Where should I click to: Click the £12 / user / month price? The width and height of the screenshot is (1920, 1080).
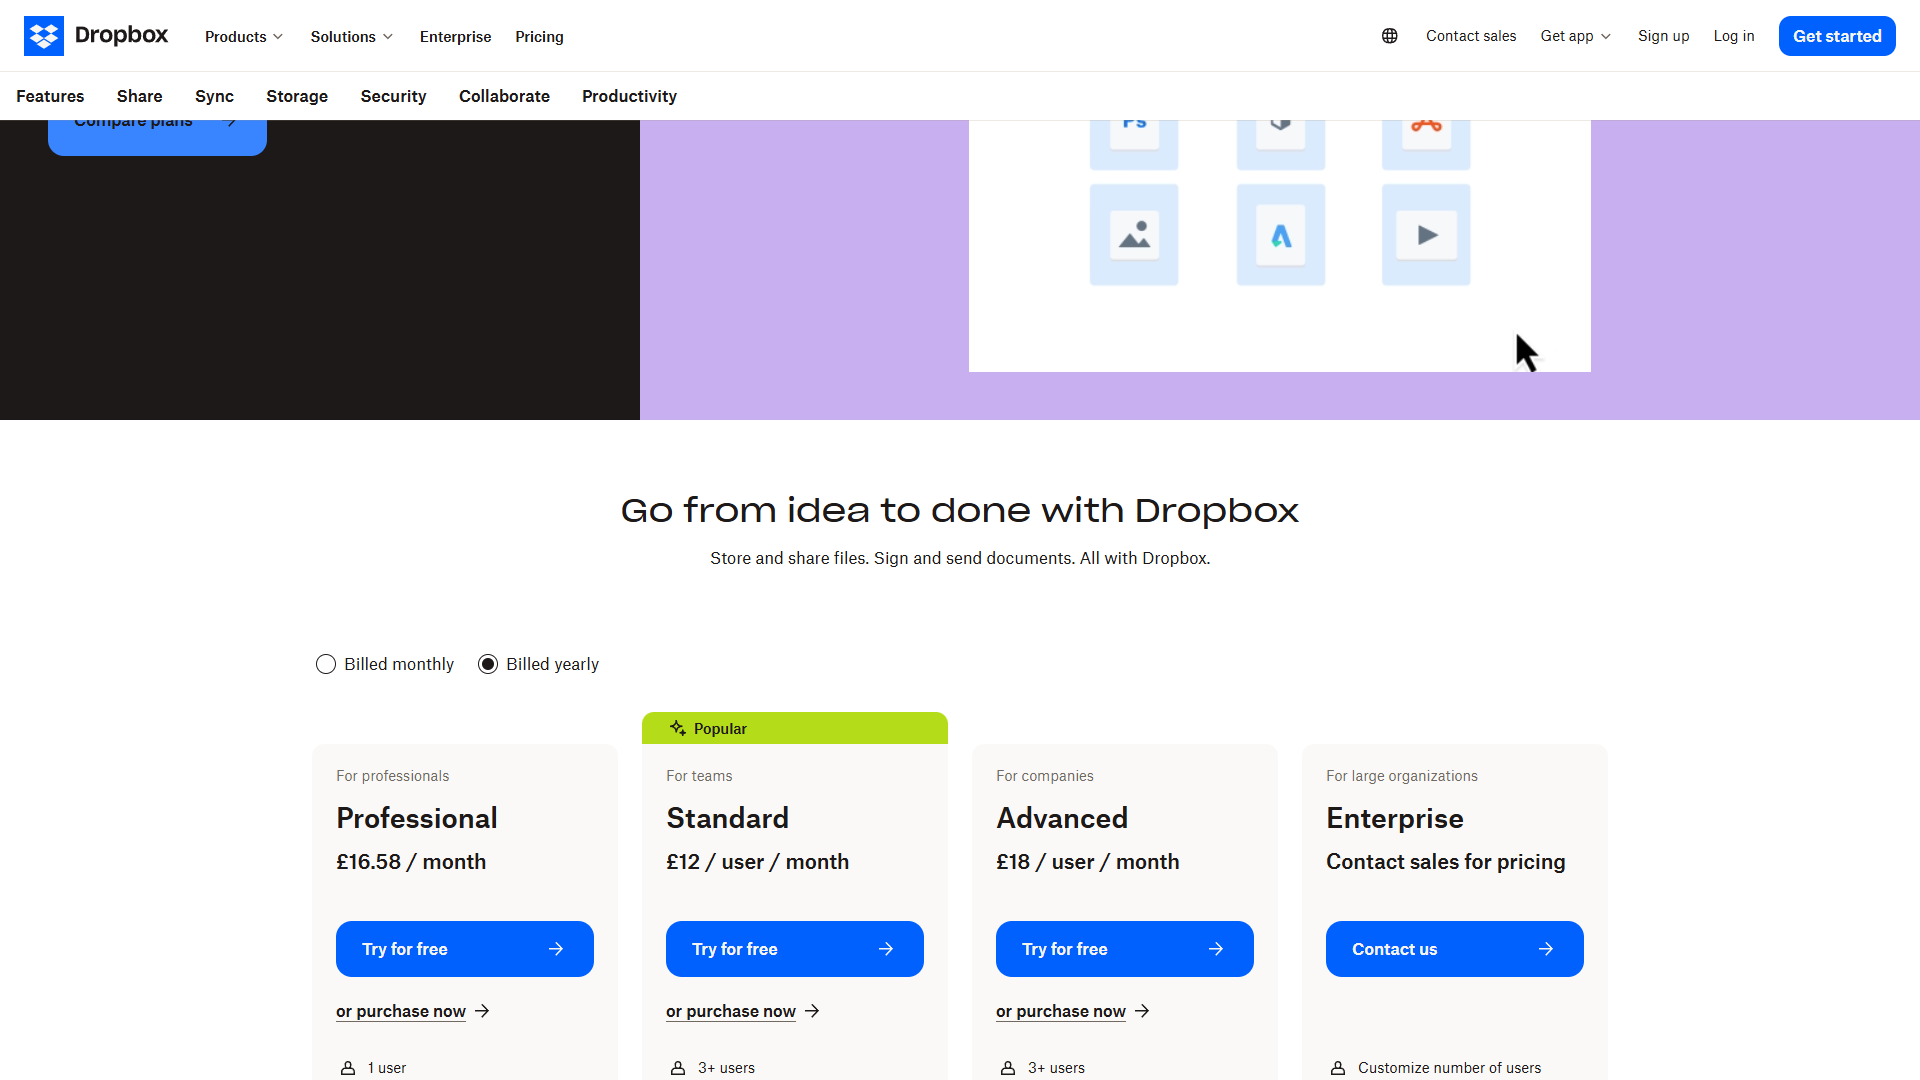[x=758, y=862]
